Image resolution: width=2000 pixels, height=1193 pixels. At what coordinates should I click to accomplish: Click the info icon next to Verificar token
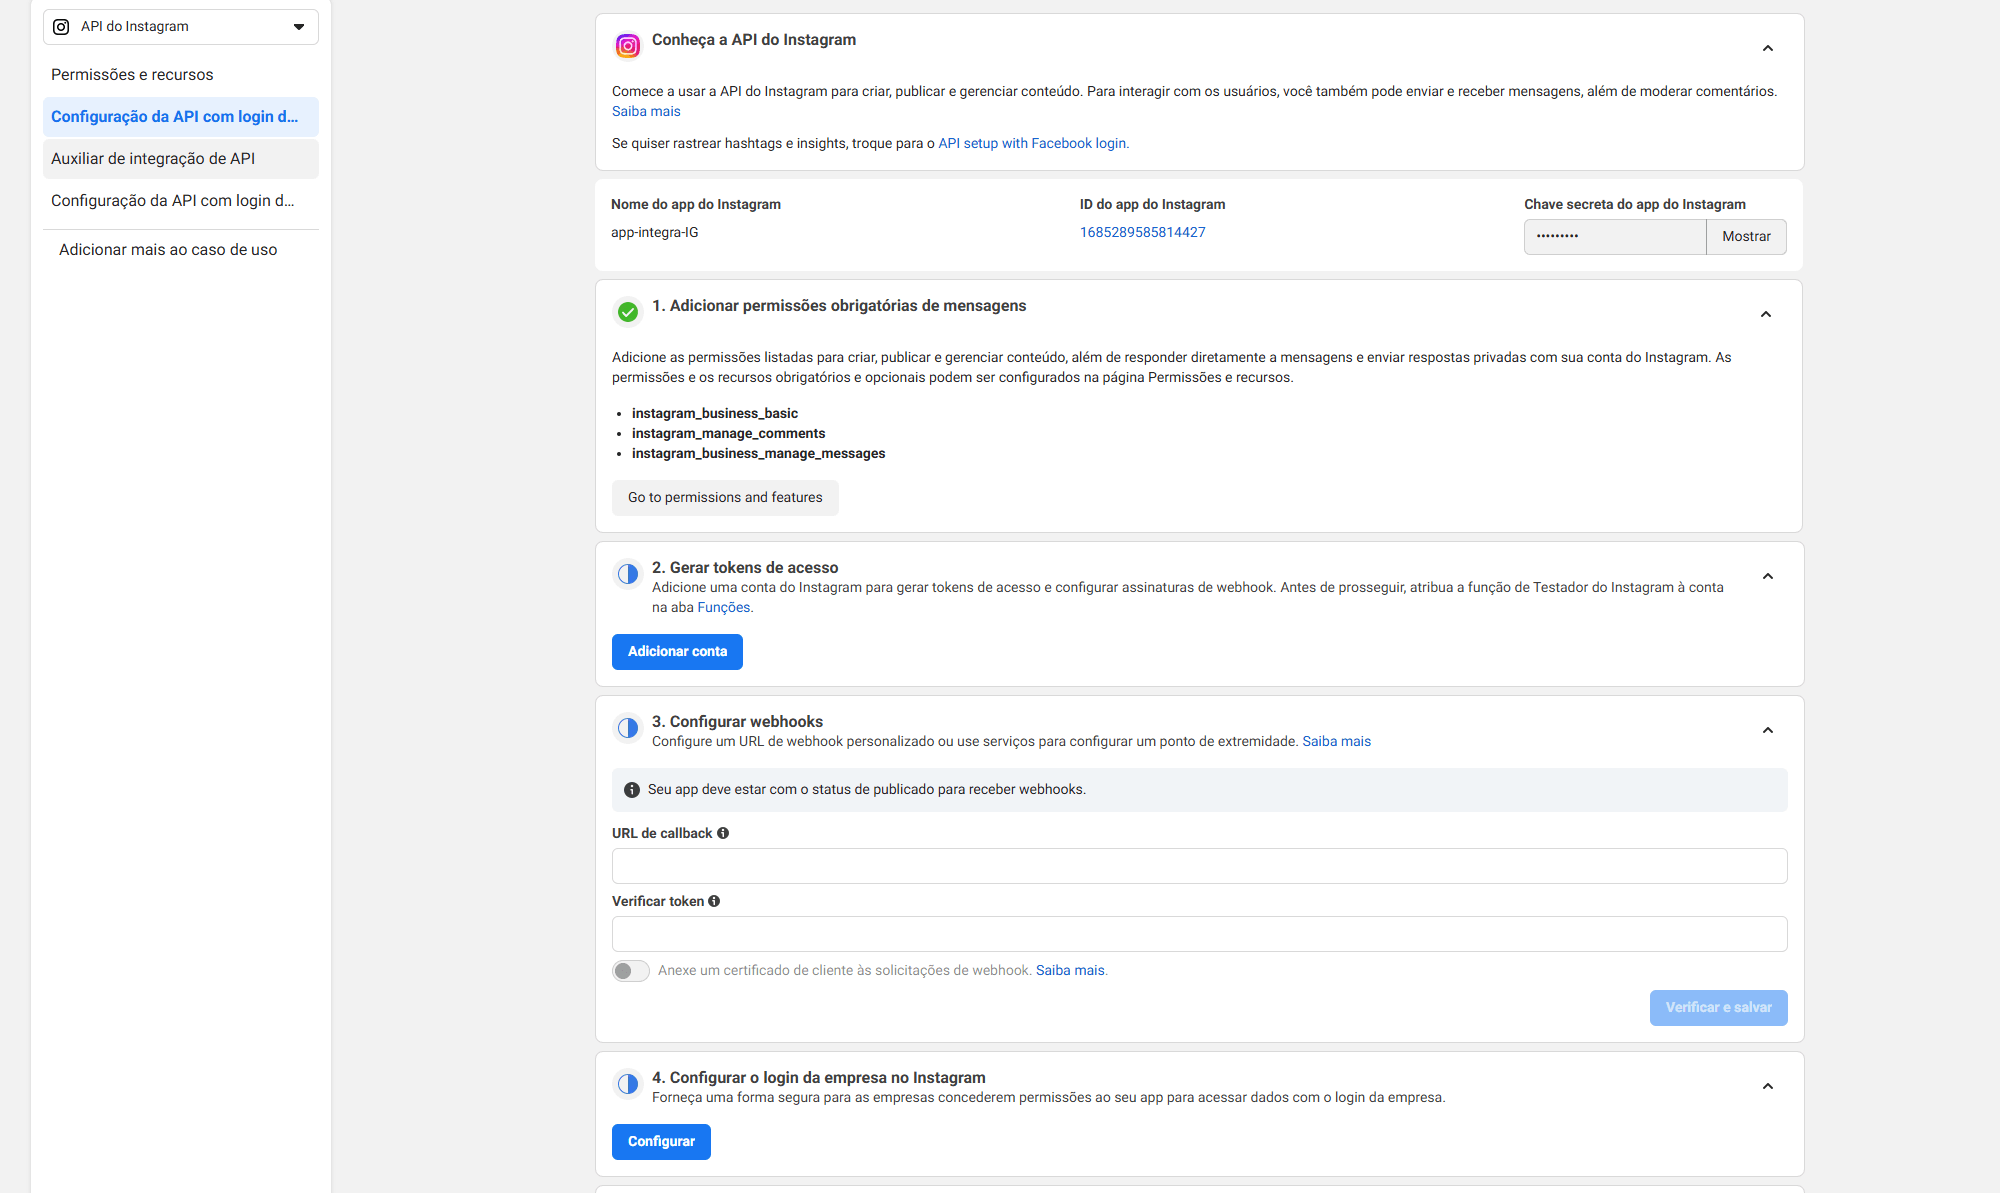pos(714,901)
